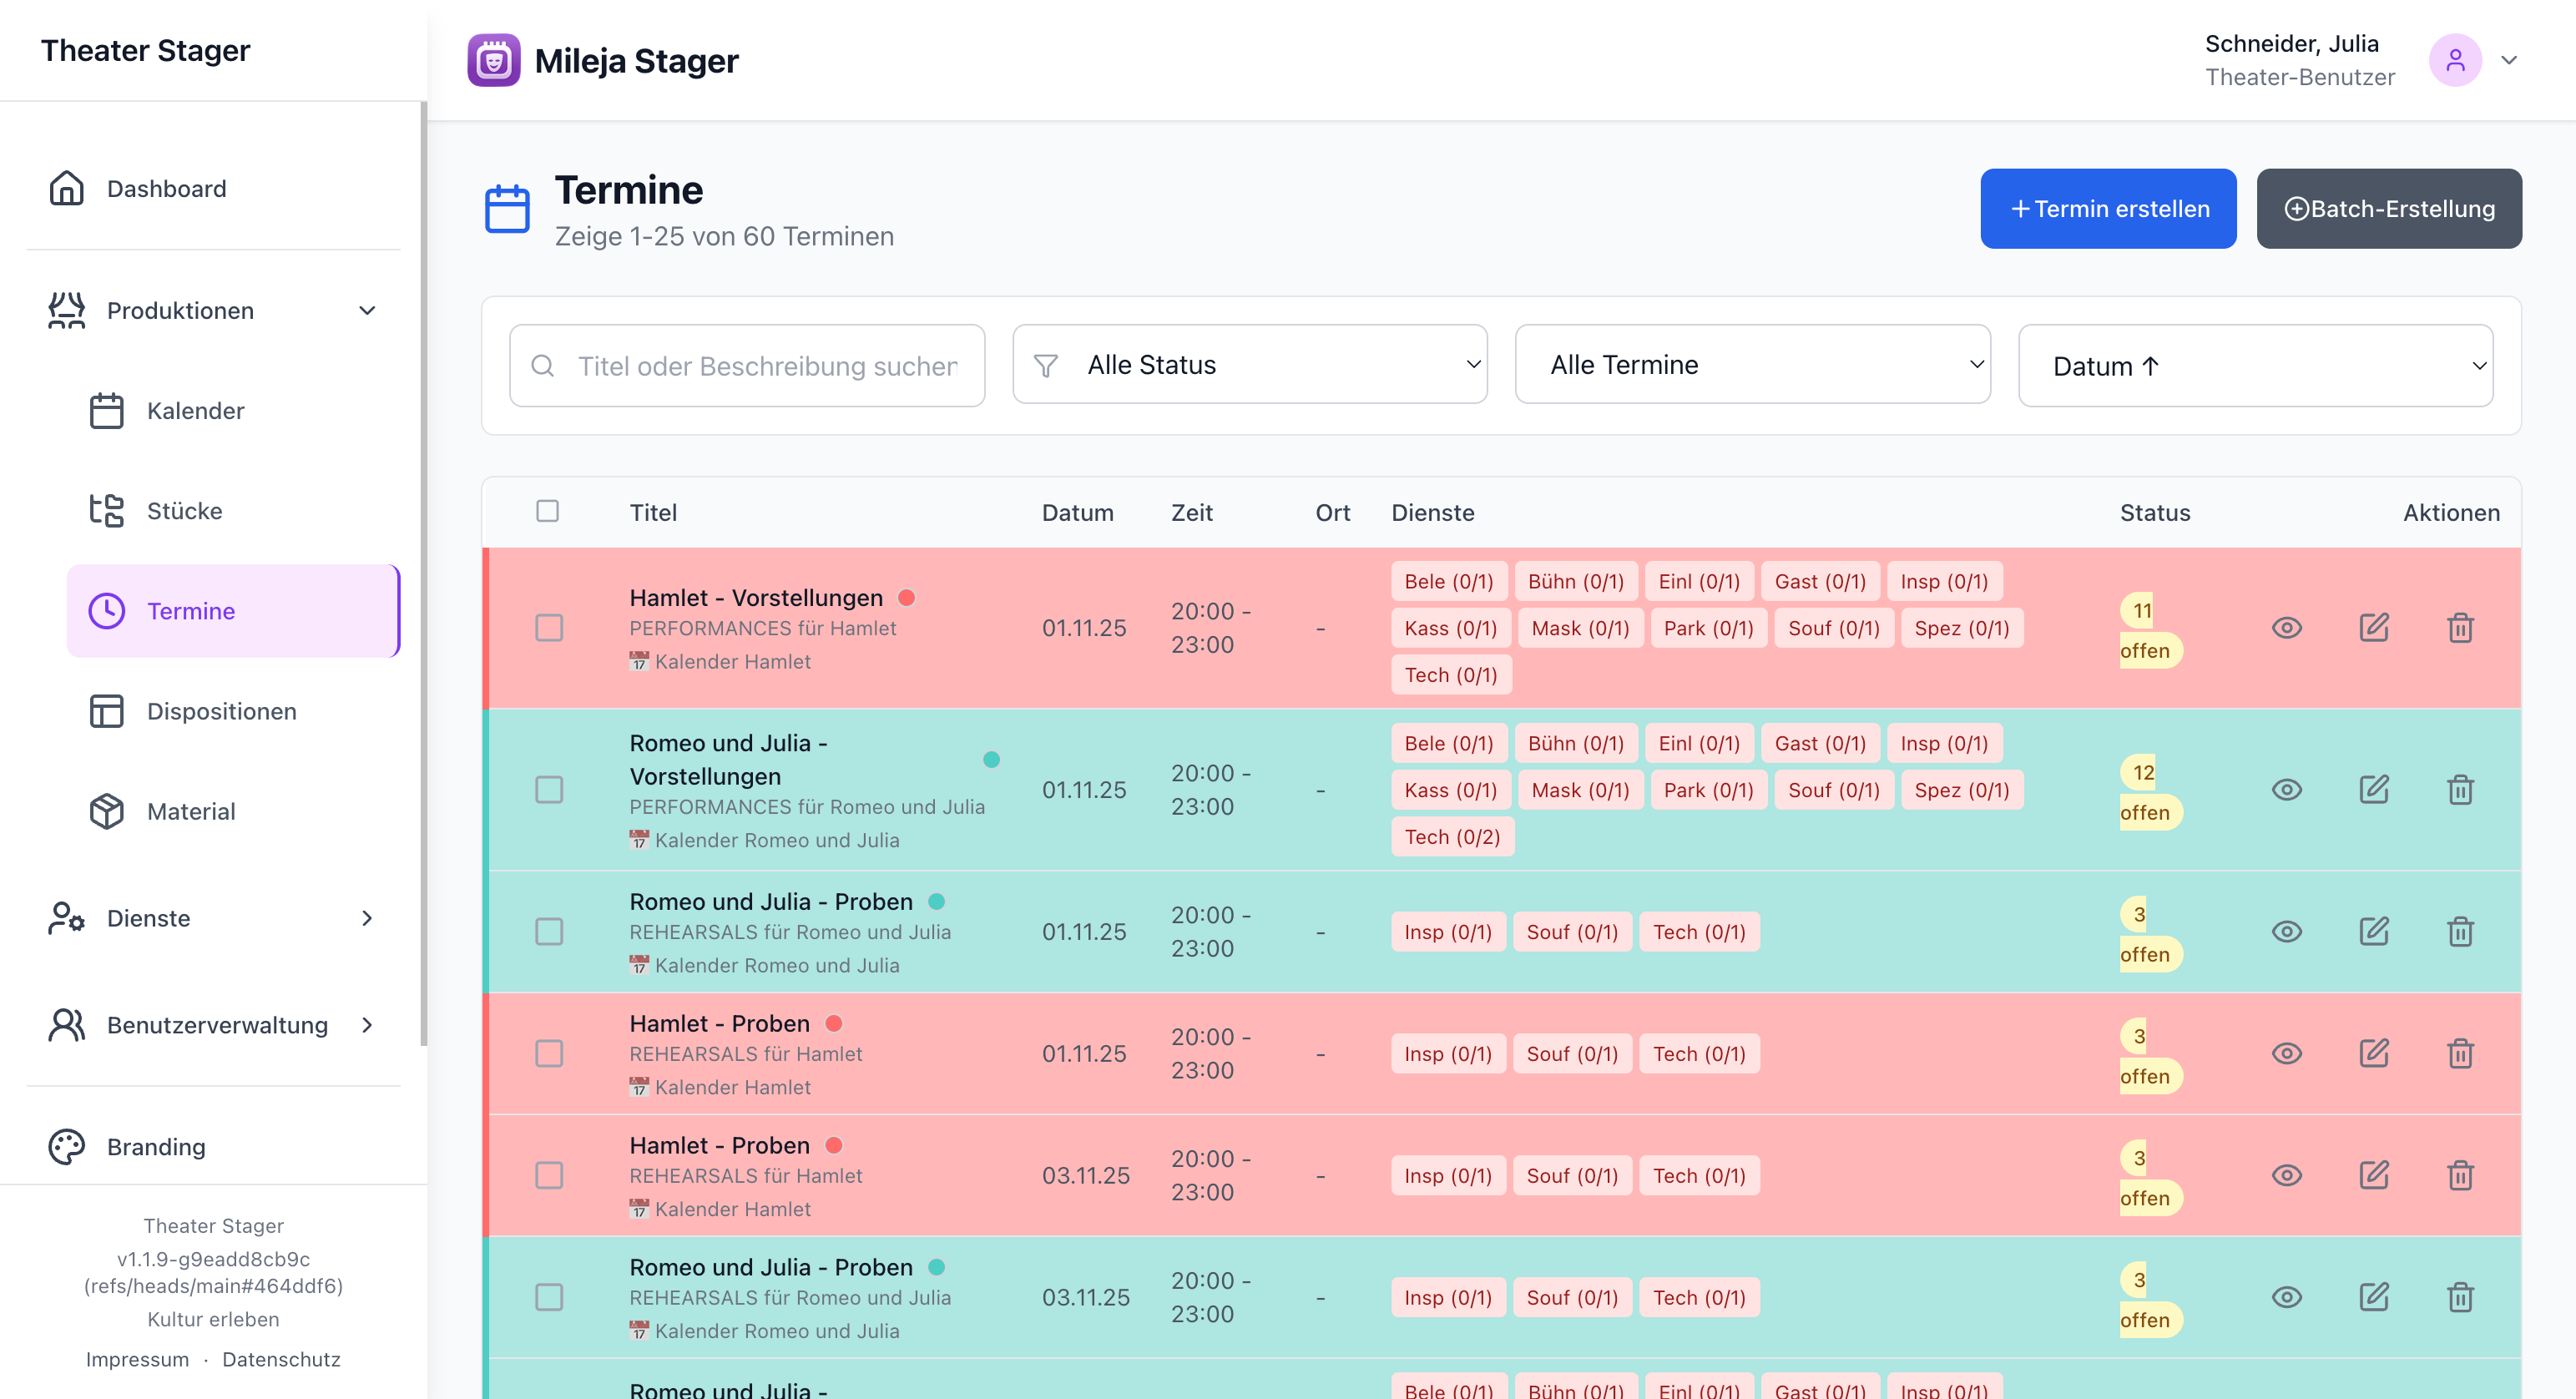Click edit icon for Romeo und Julia - Vorstellungen

(x=2373, y=790)
